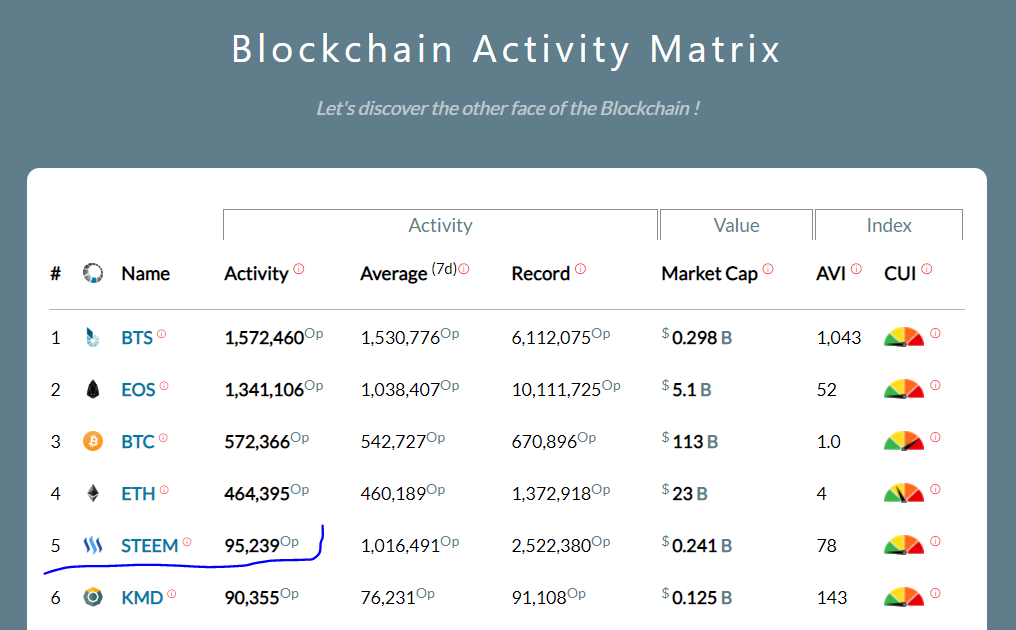Click the CUI gauge for ETH
This screenshot has width=1016, height=630.
[x=904, y=493]
